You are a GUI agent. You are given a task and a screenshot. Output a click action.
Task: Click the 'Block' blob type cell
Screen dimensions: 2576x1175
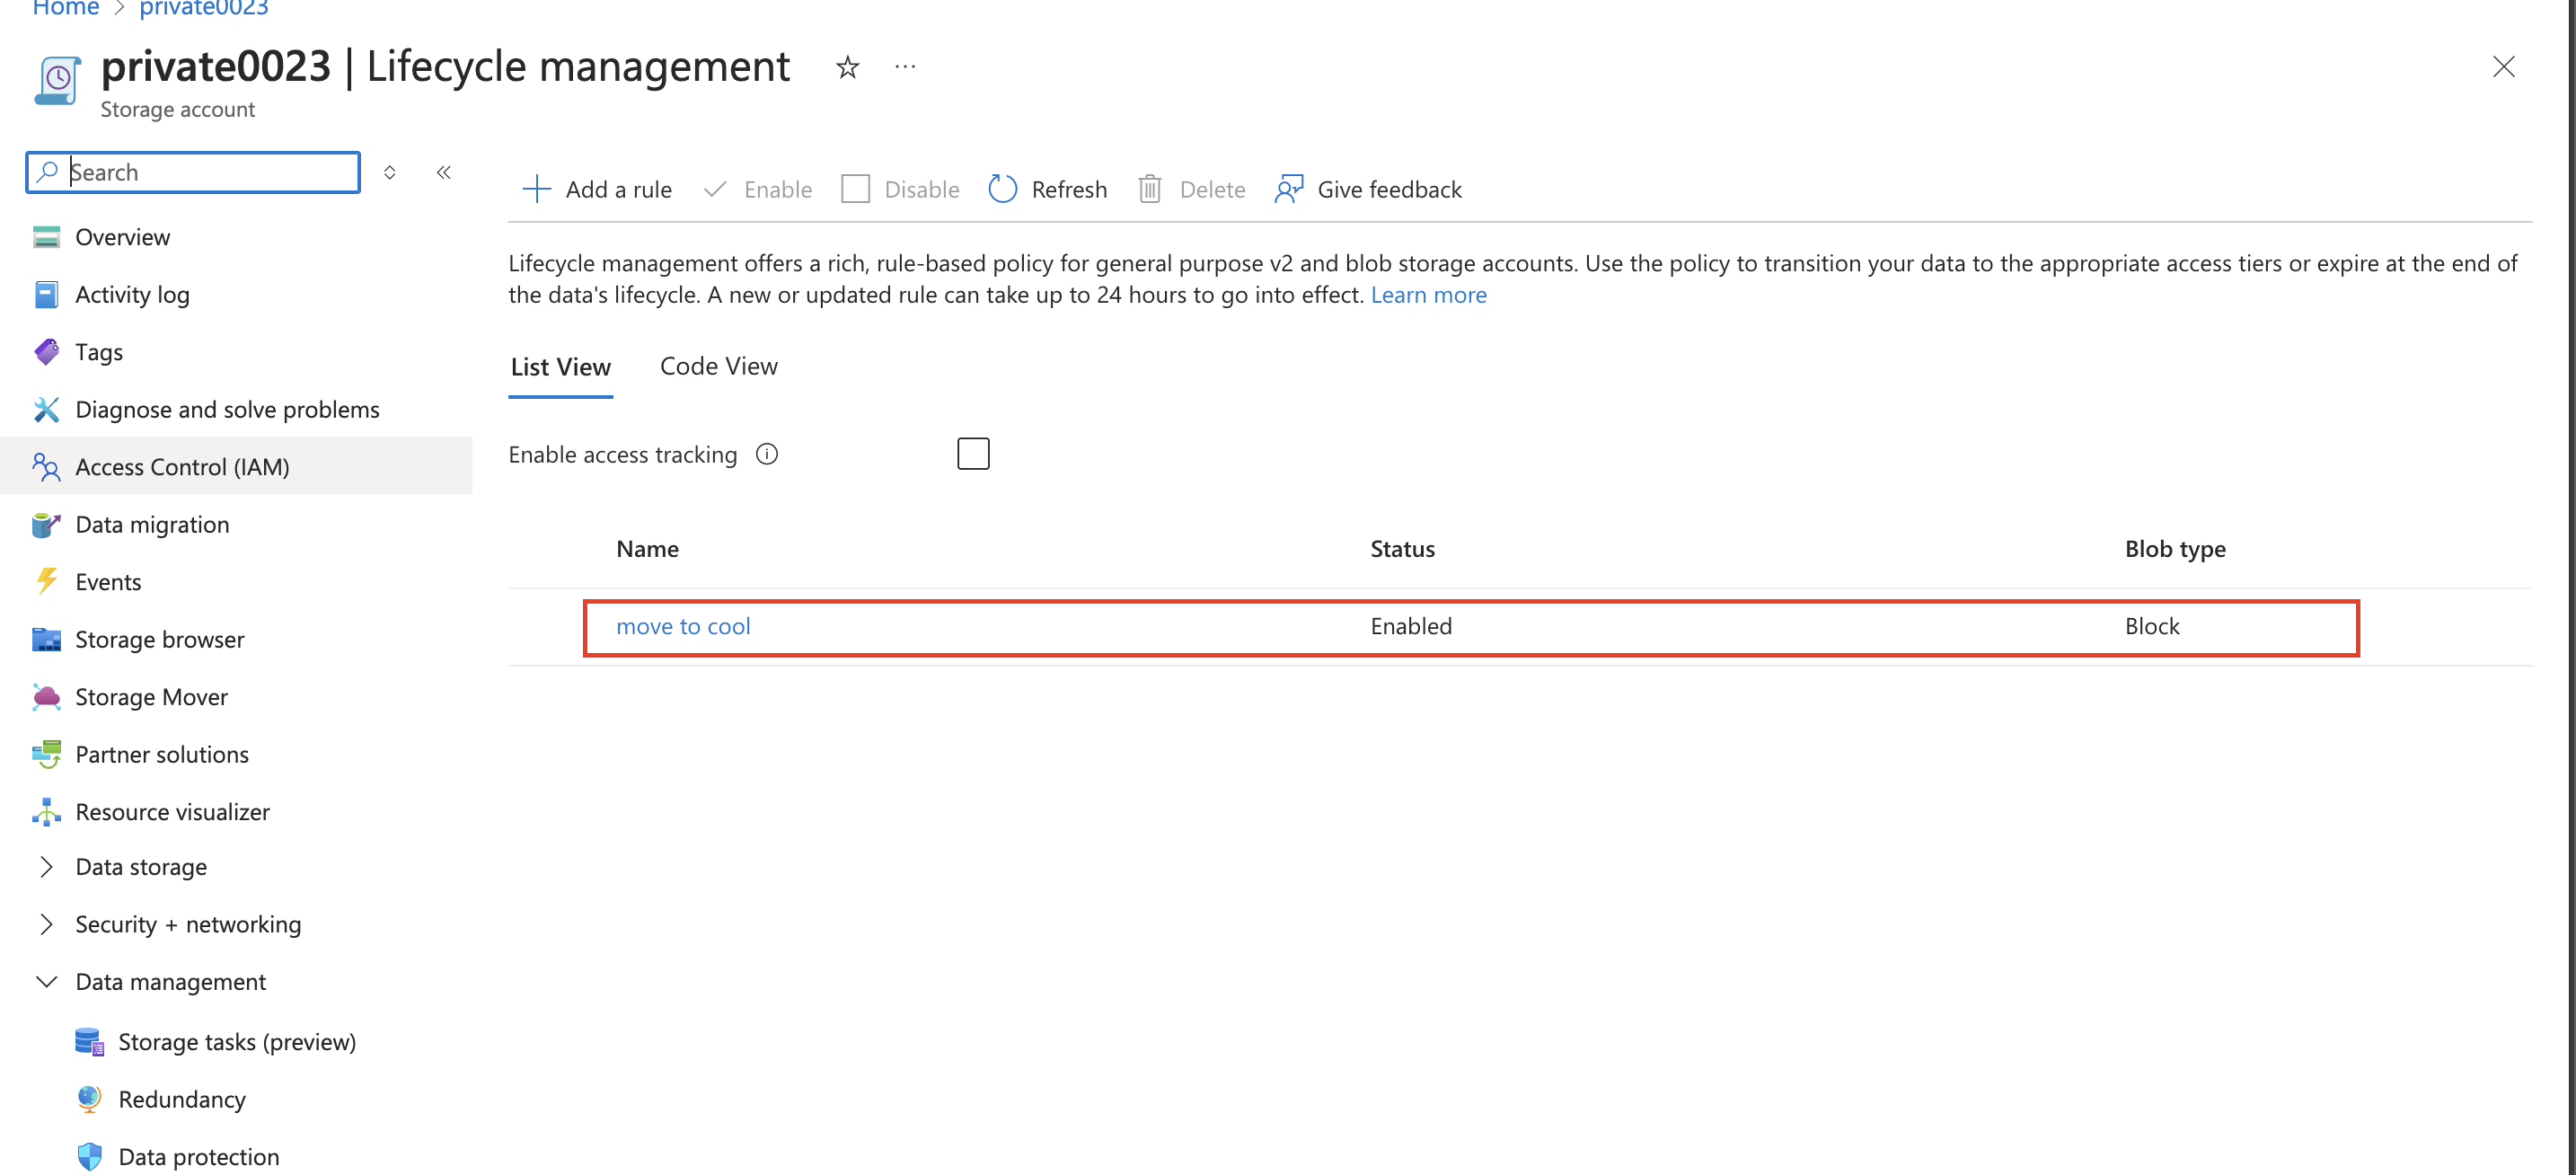(2152, 626)
